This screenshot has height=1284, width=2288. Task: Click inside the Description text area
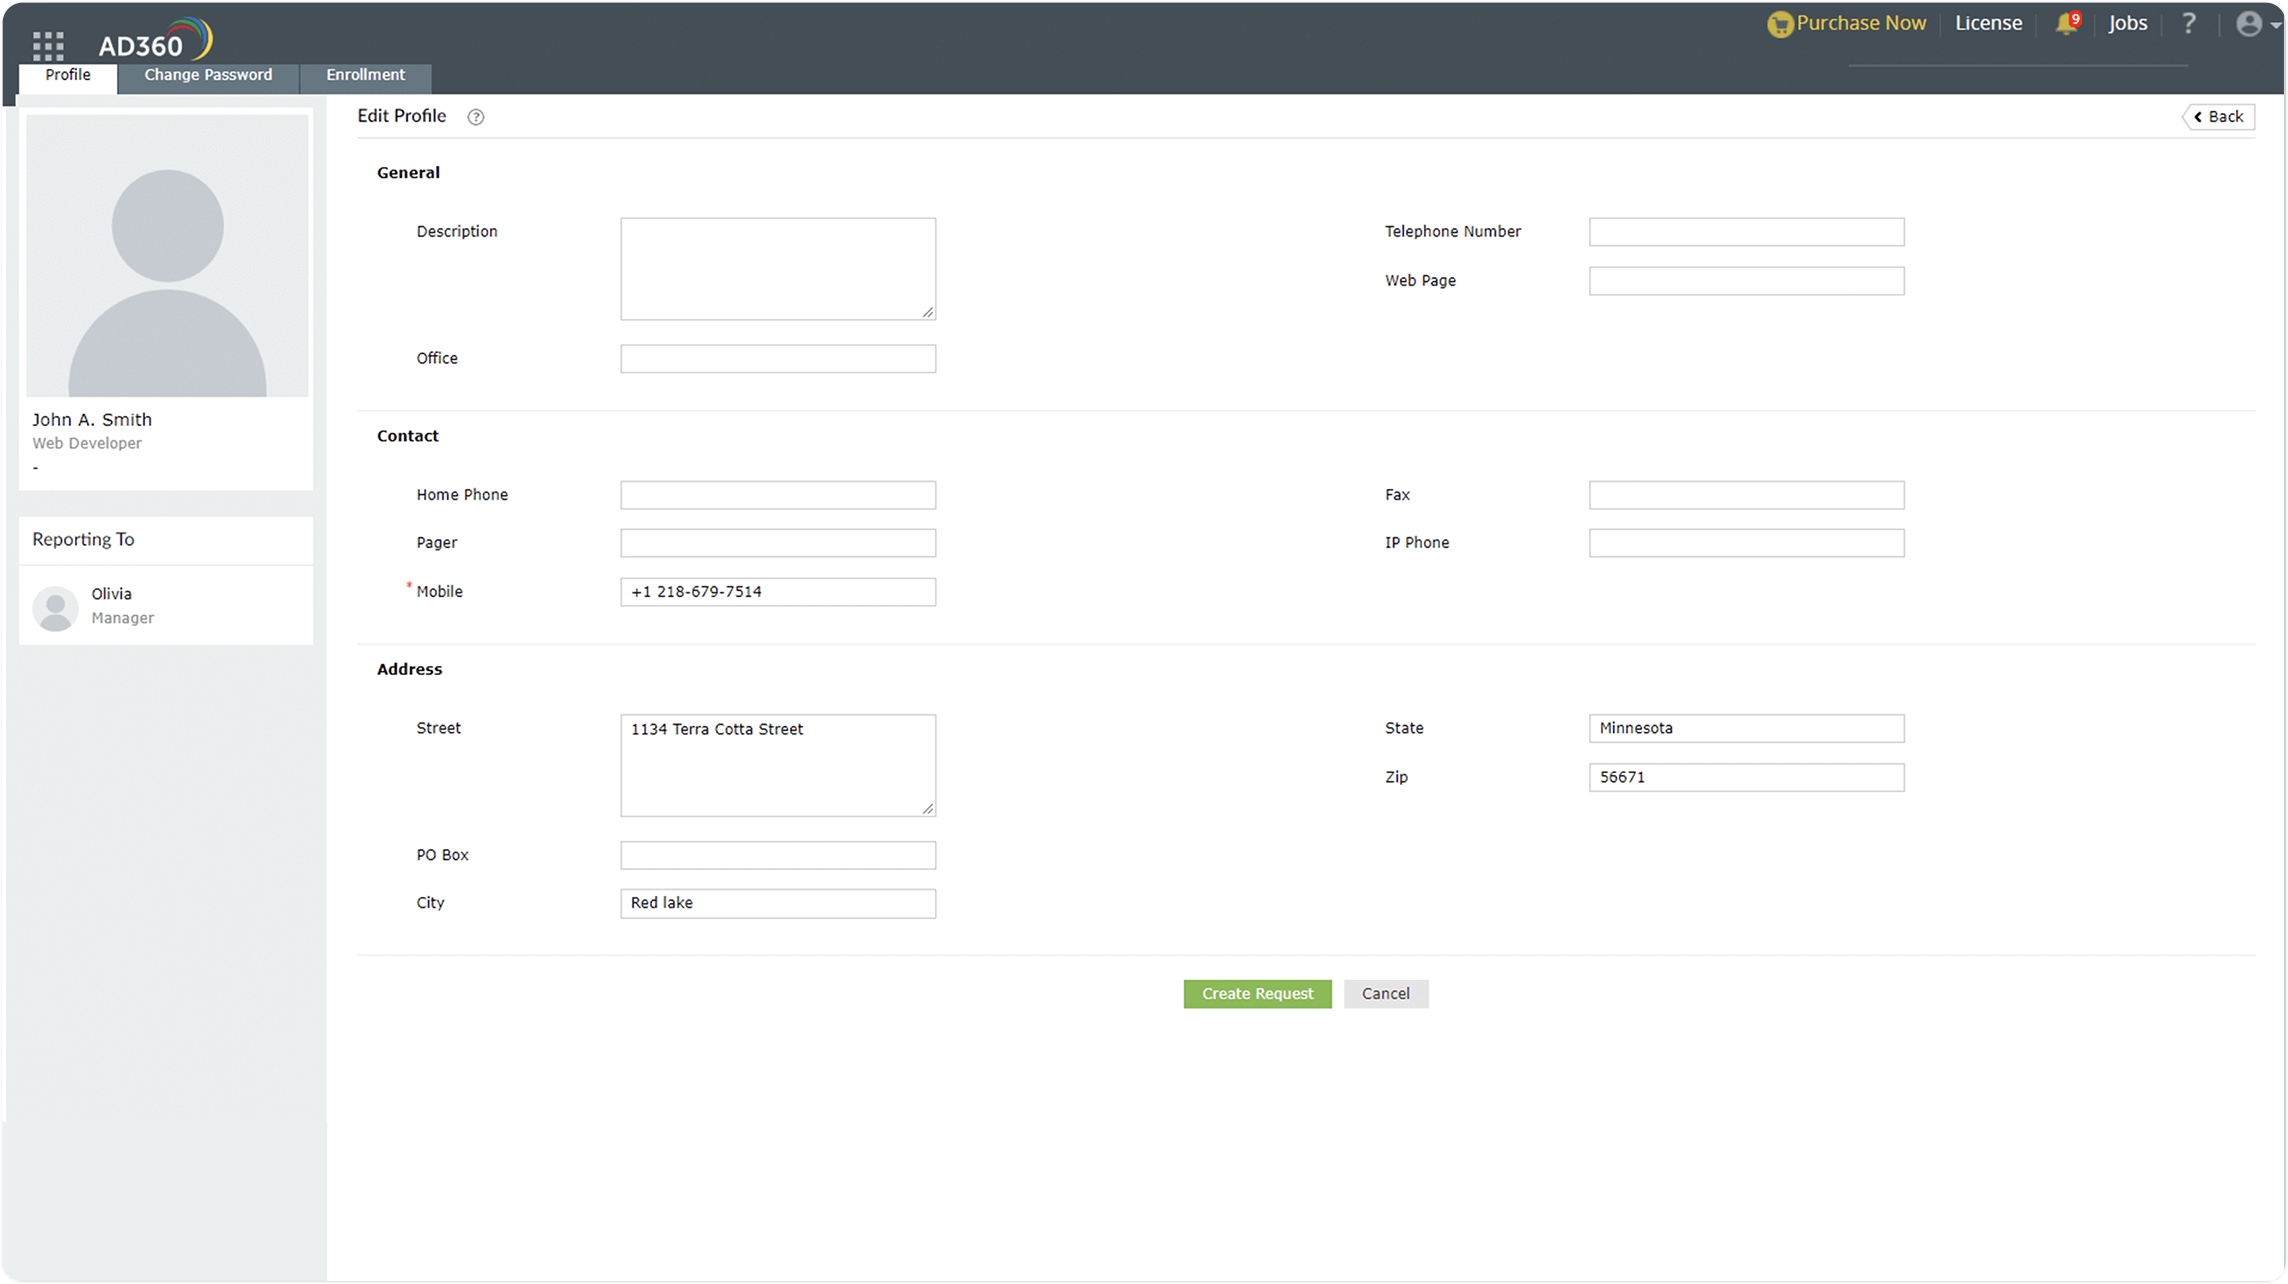click(777, 267)
